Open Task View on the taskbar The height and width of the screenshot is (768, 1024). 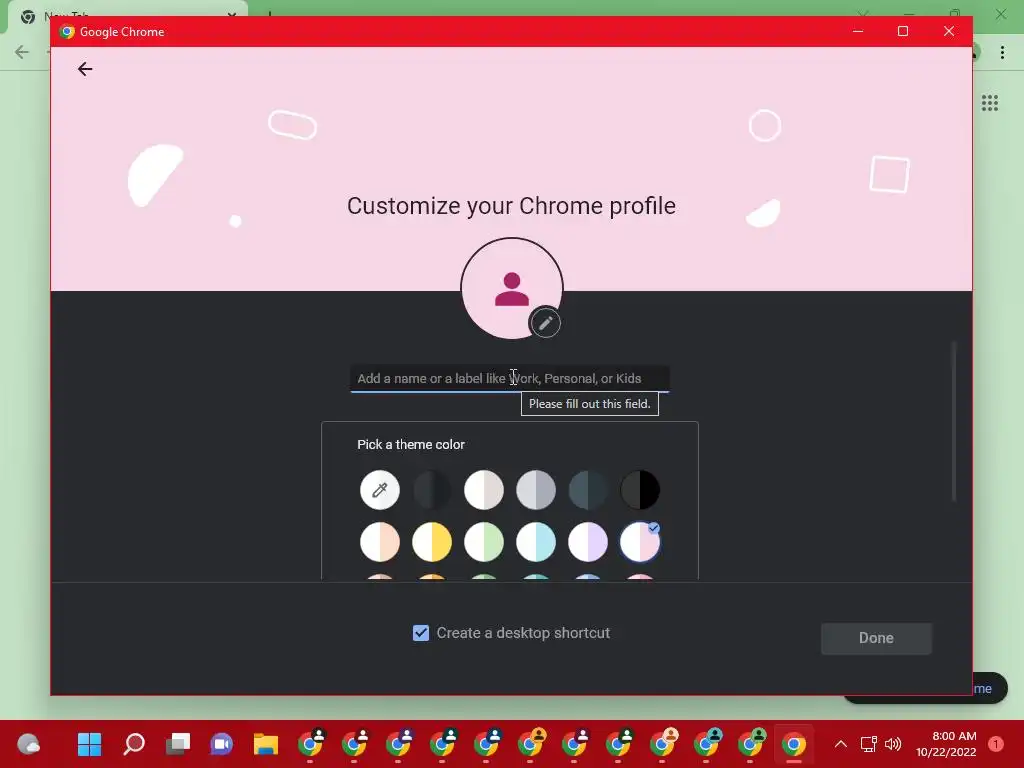coord(178,744)
